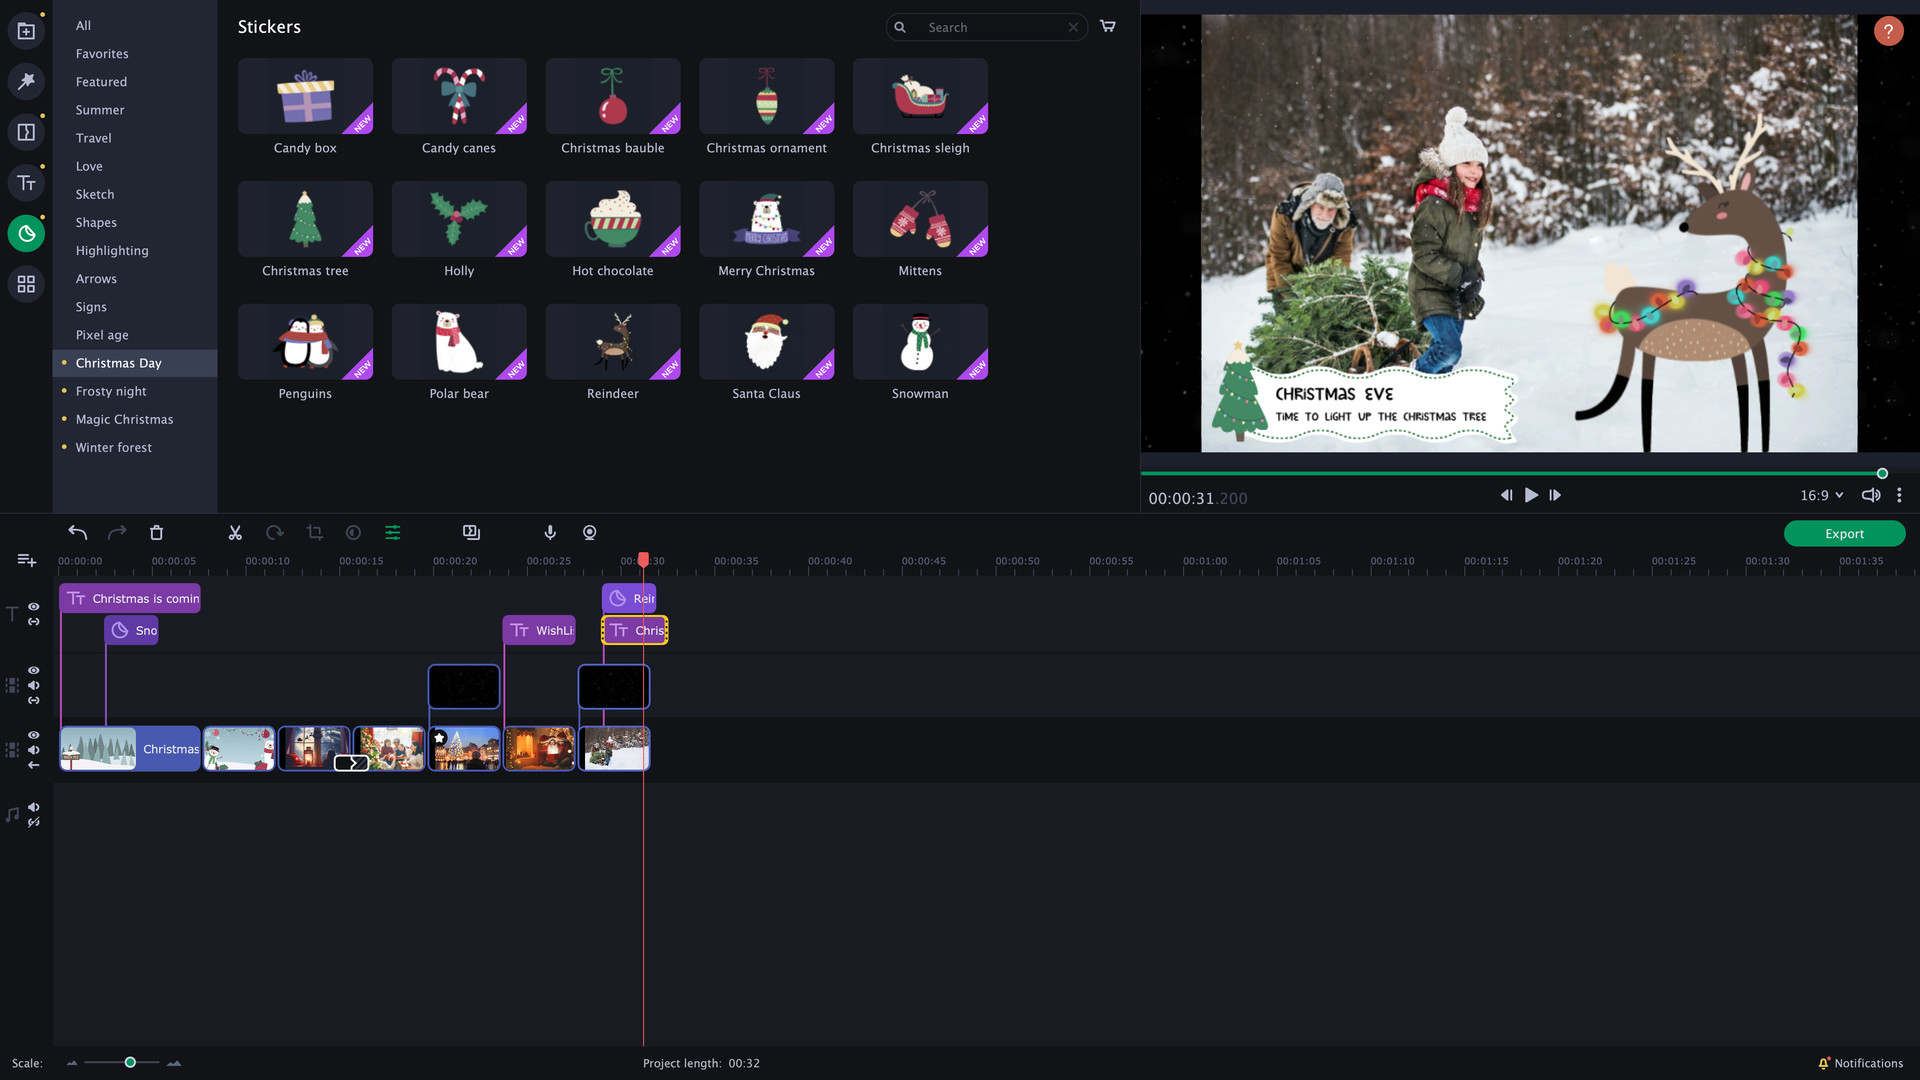Open the help question mark button
The height and width of the screenshot is (1080, 1920).
coord(1888,31)
